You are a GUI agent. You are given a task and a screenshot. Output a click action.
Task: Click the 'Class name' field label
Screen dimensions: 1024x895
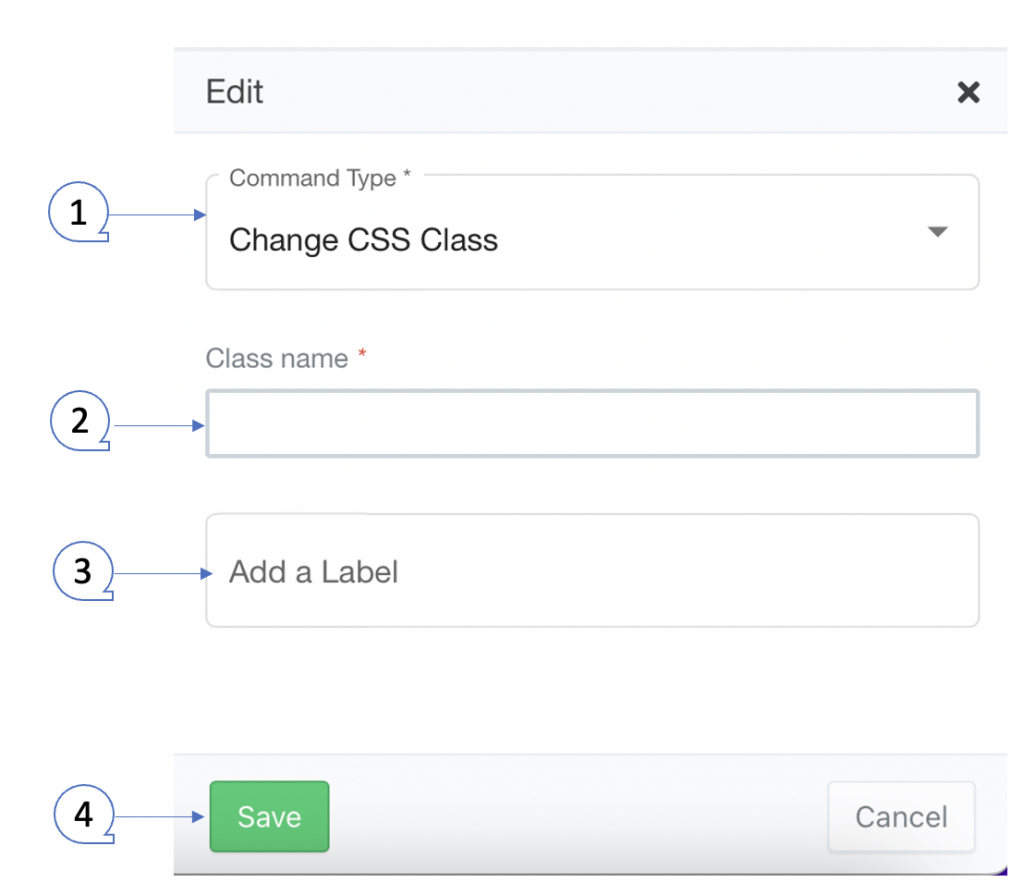277,359
